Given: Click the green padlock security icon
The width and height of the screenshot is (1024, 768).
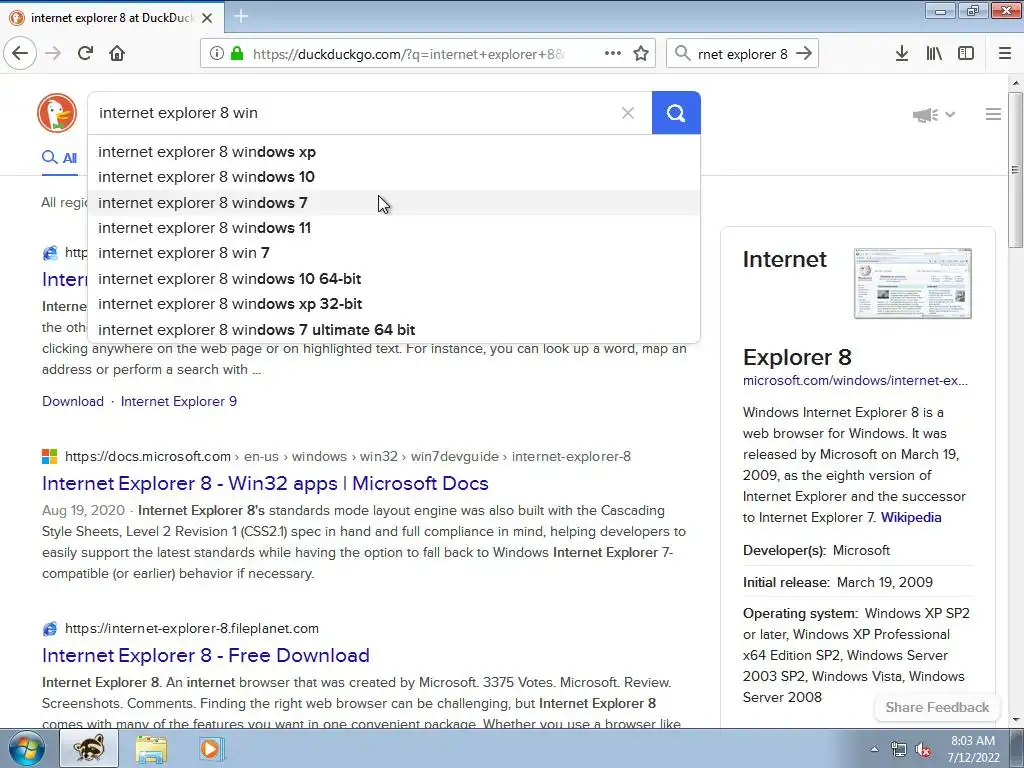Looking at the screenshot, I should pyautogui.click(x=237, y=54).
